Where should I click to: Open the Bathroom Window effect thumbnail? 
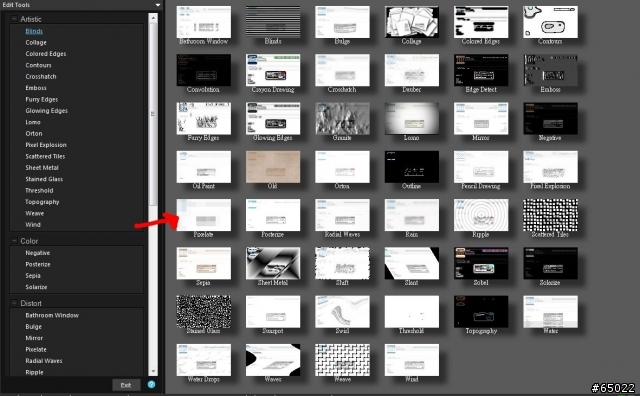pos(204,22)
